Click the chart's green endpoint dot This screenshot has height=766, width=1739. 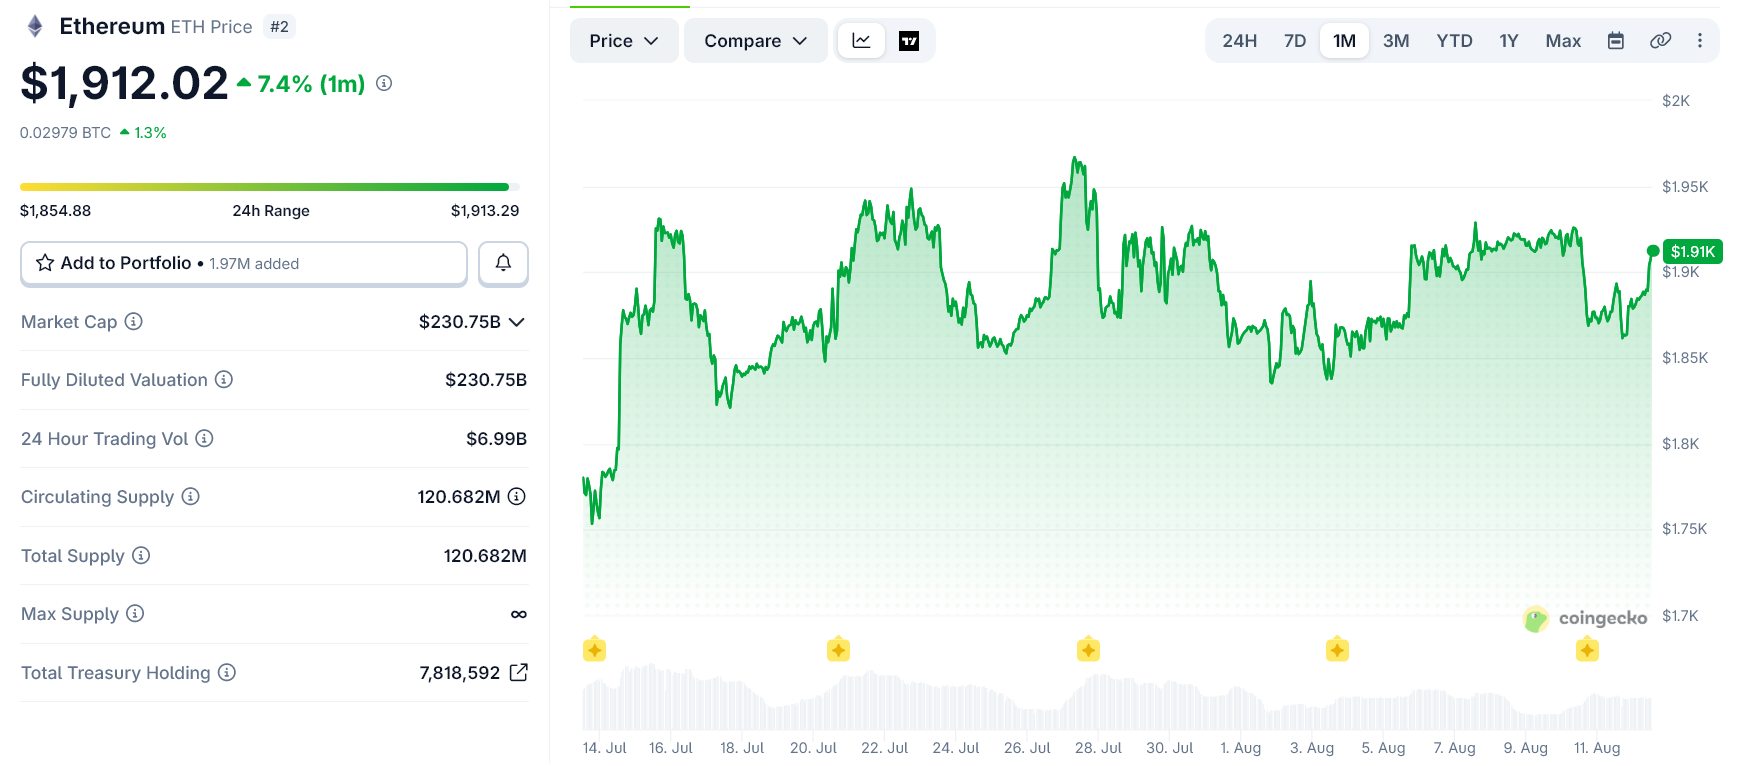tap(1653, 251)
